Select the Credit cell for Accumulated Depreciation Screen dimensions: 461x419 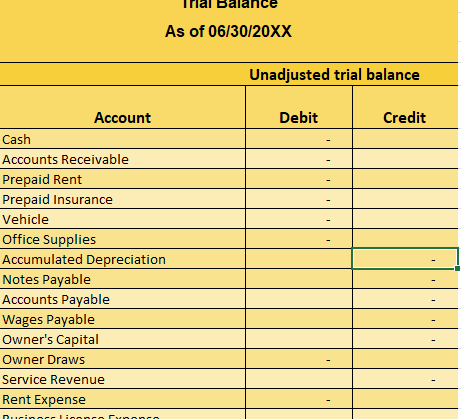click(x=405, y=259)
